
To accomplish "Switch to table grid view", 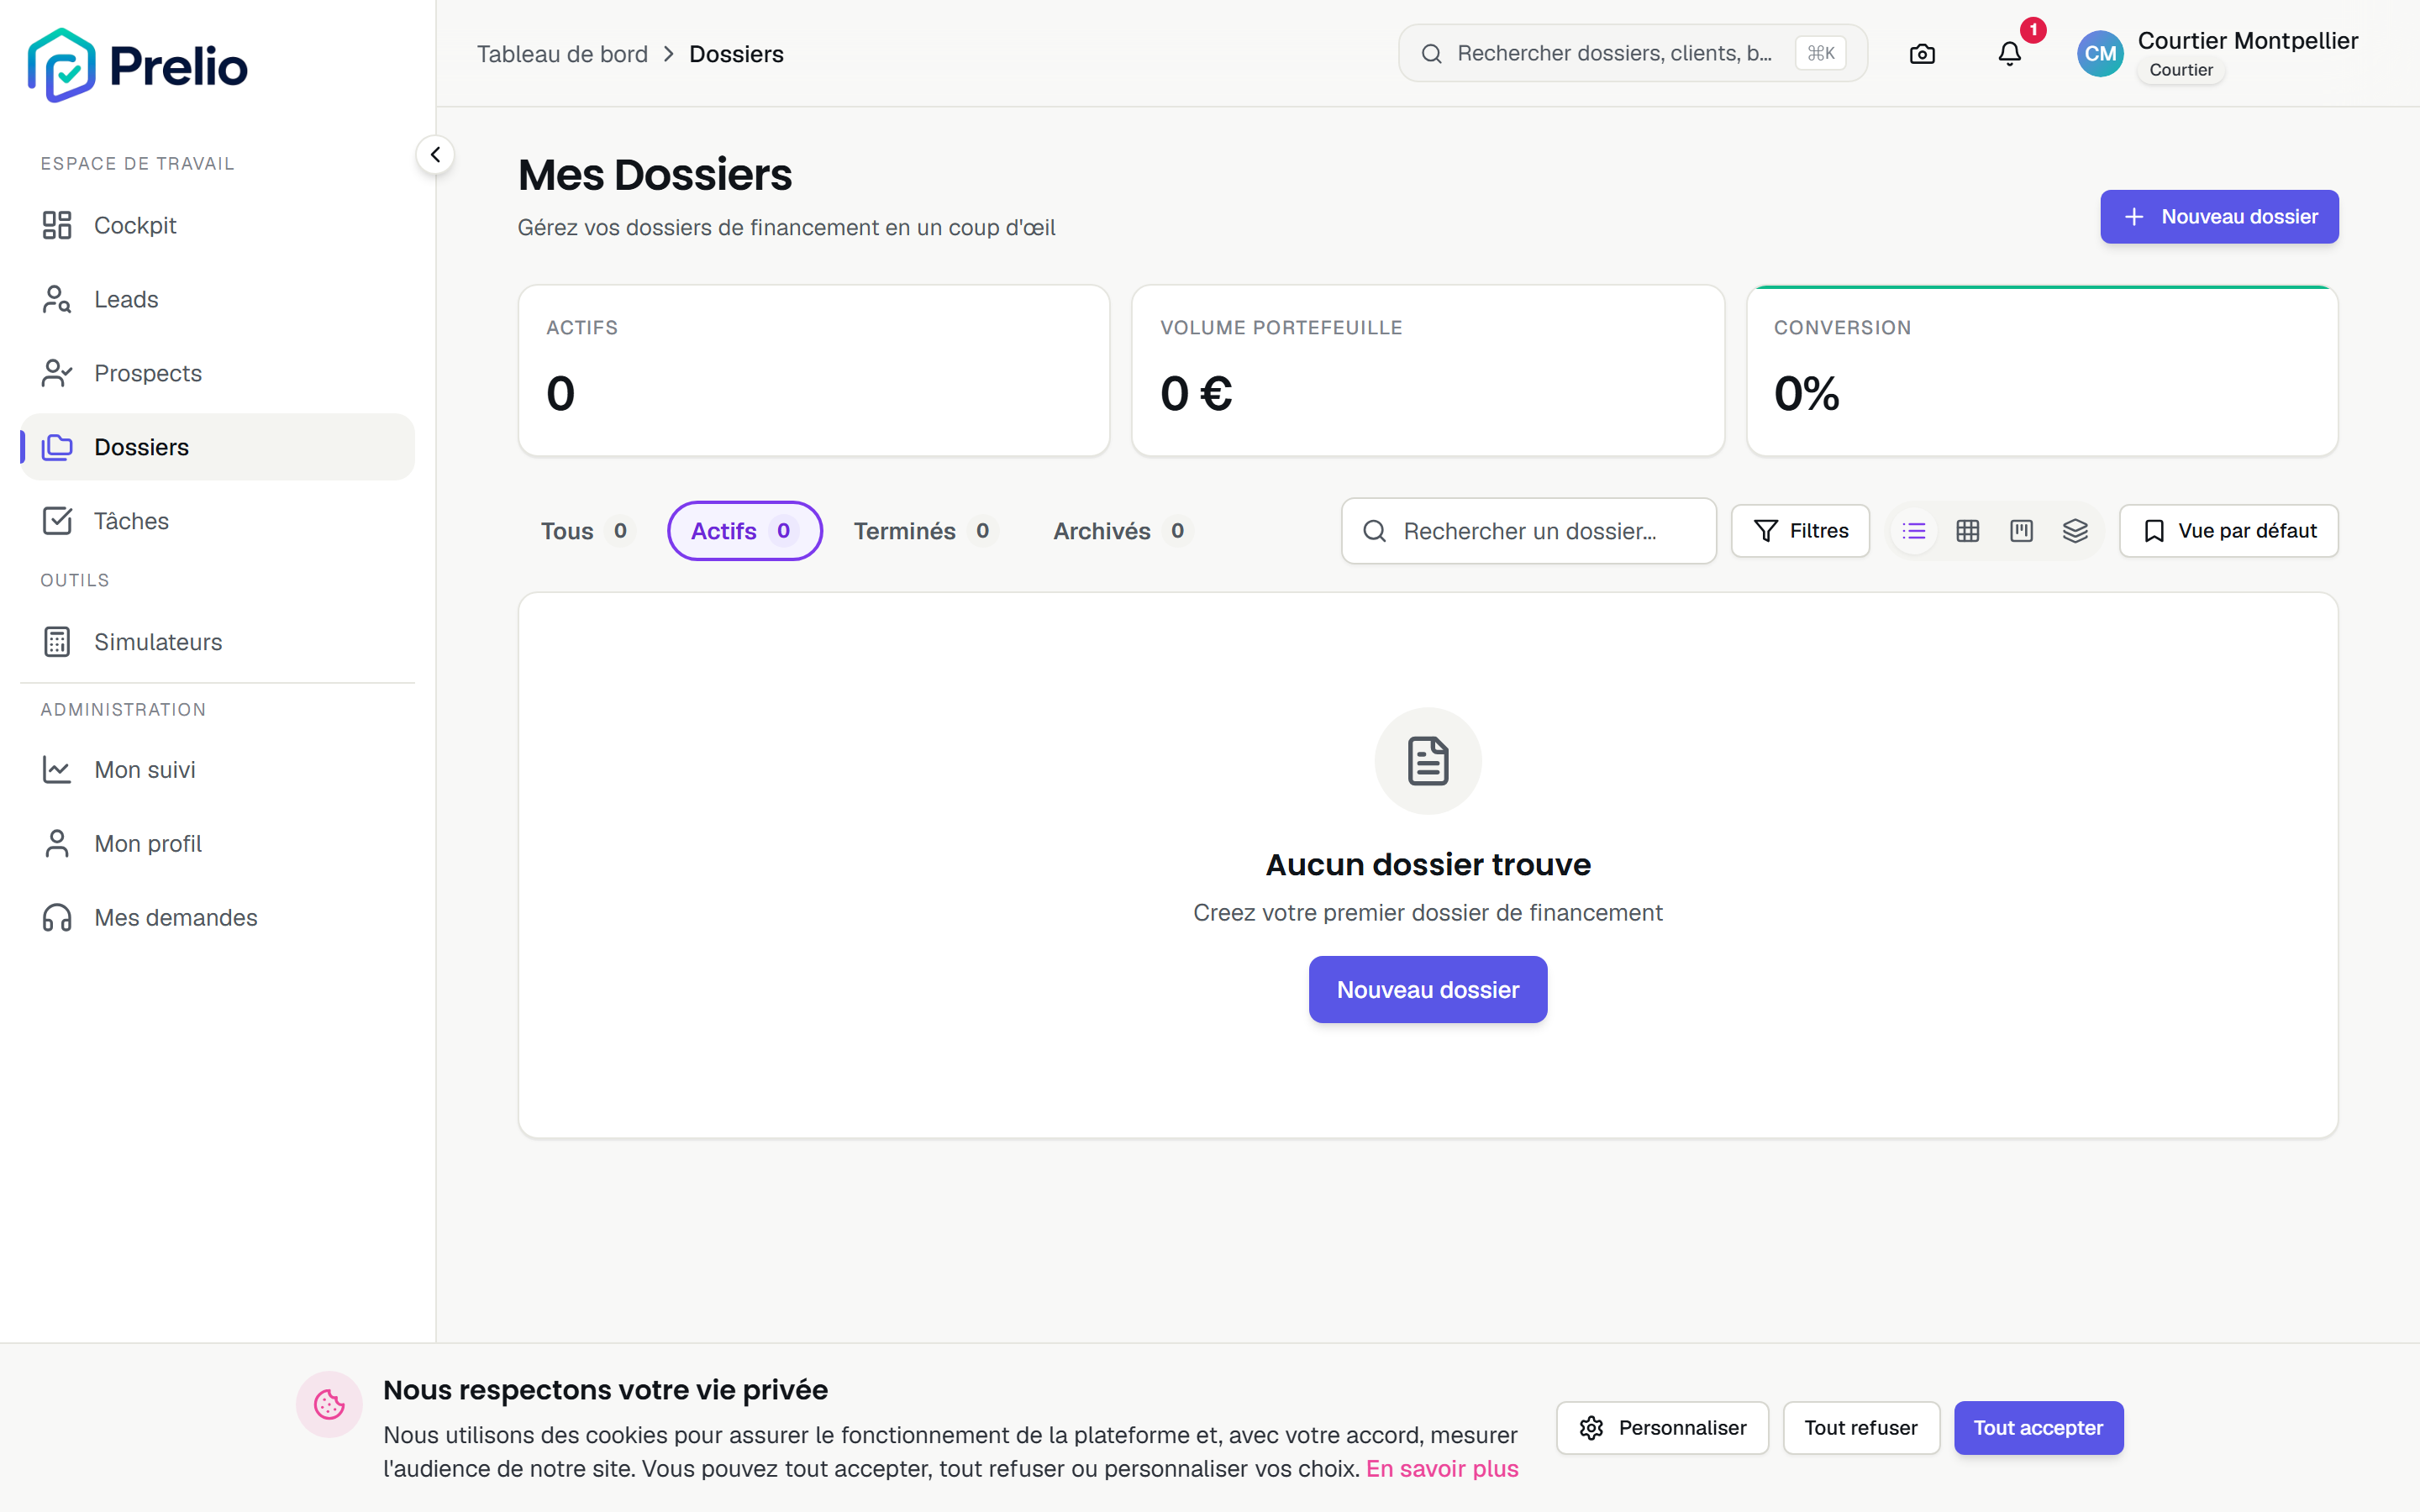I will (x=1968, y=531).
